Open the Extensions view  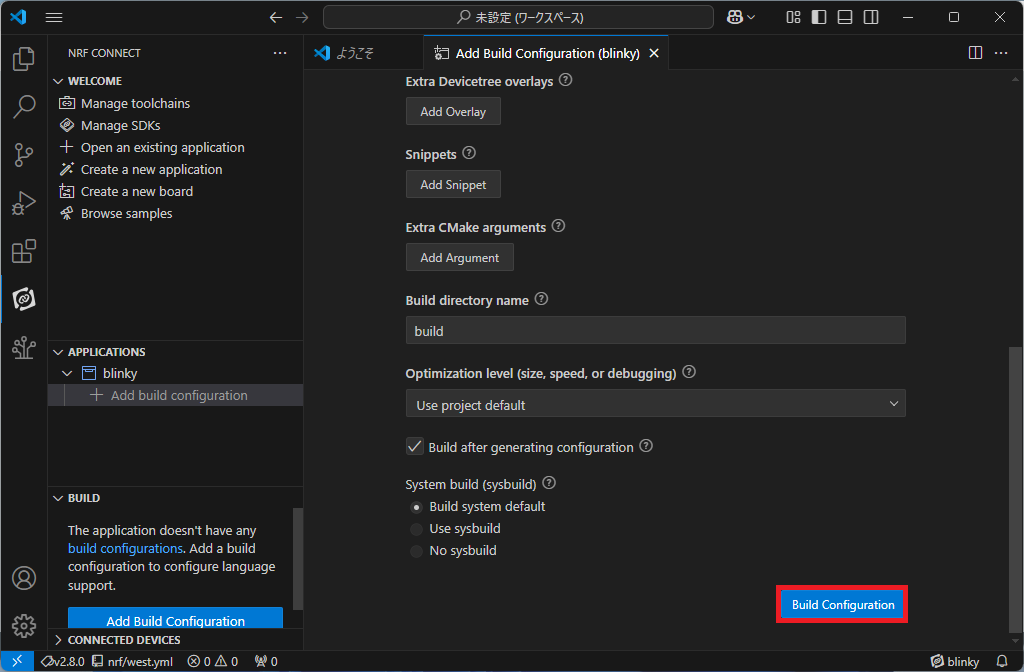[x=24, y=251]
